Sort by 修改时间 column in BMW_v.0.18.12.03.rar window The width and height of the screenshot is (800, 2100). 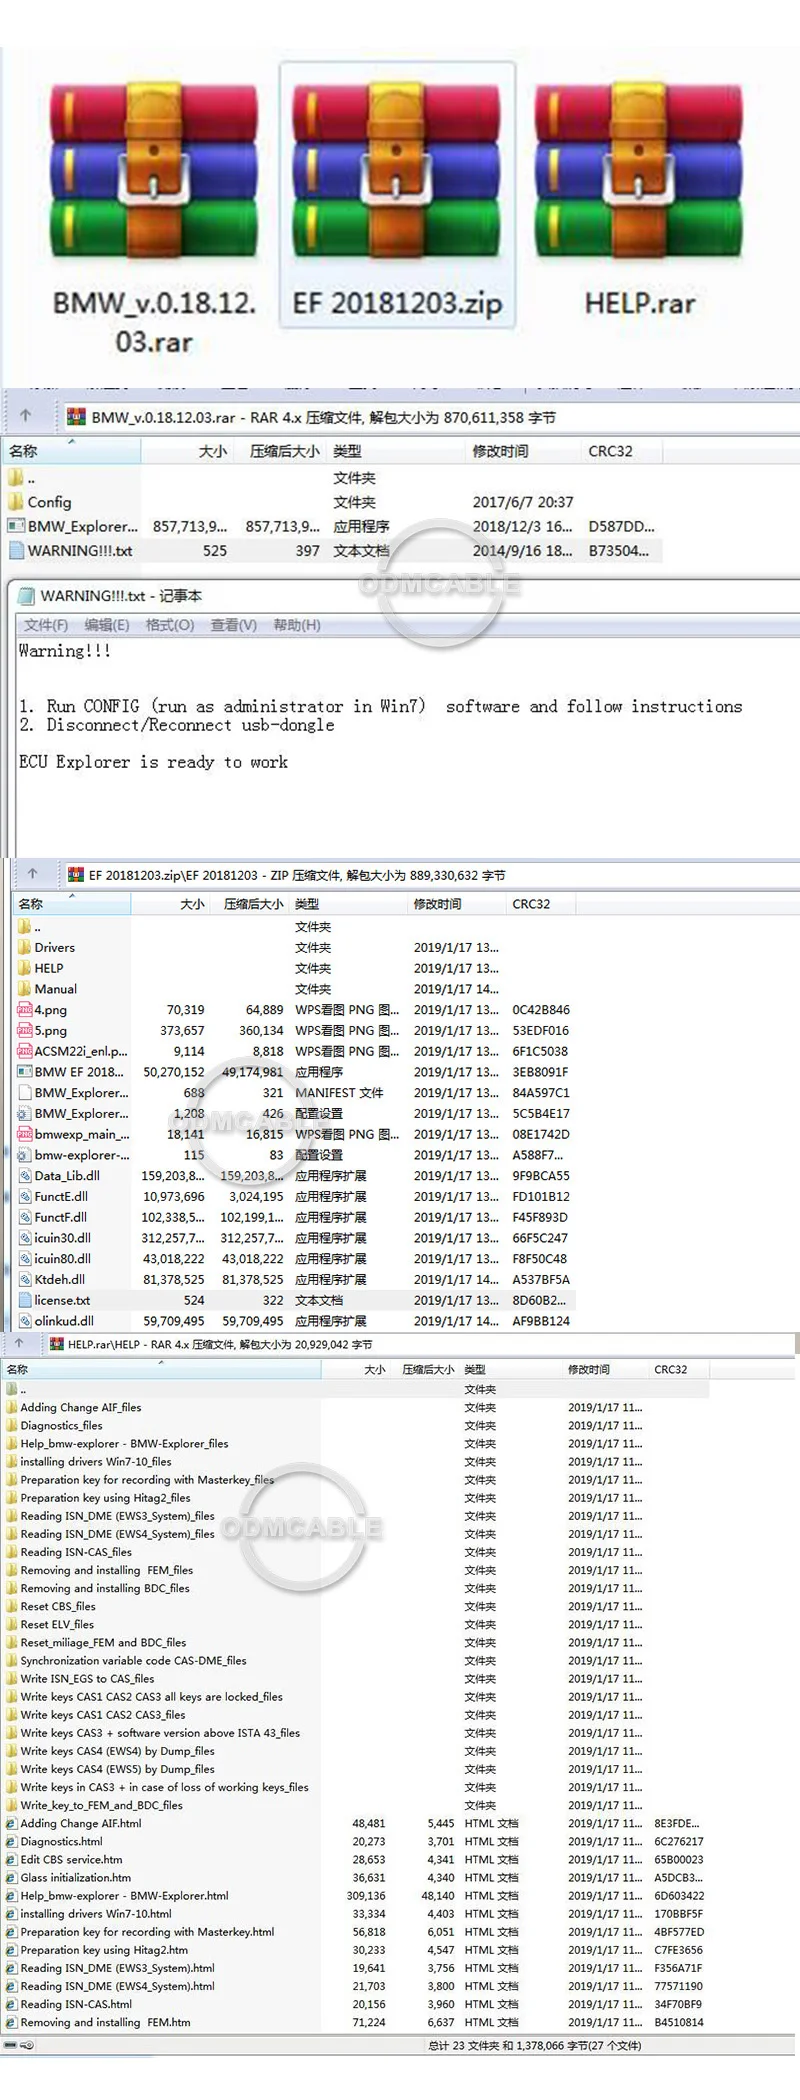[x=523, y=451]
